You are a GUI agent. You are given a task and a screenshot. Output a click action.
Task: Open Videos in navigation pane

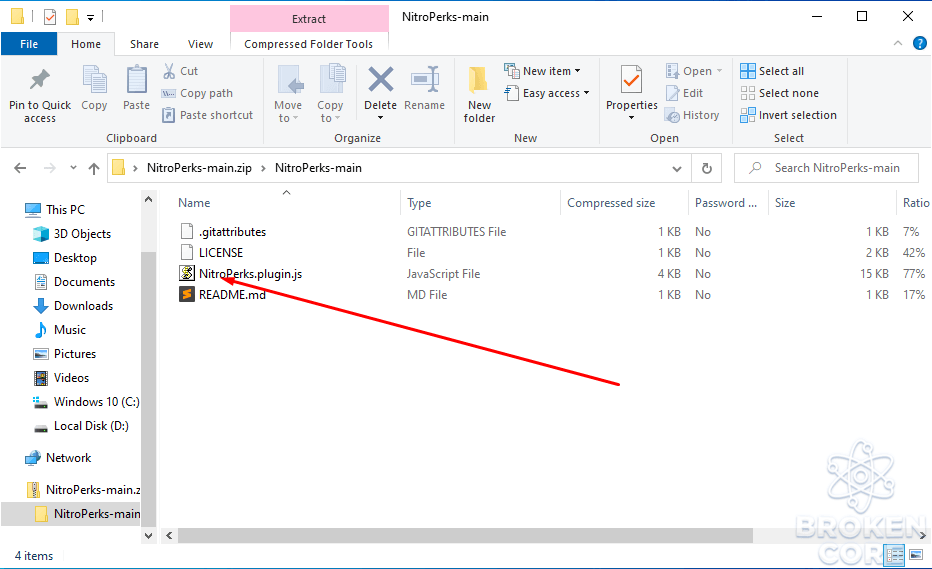pyautogui.click(x=71, y=378)
